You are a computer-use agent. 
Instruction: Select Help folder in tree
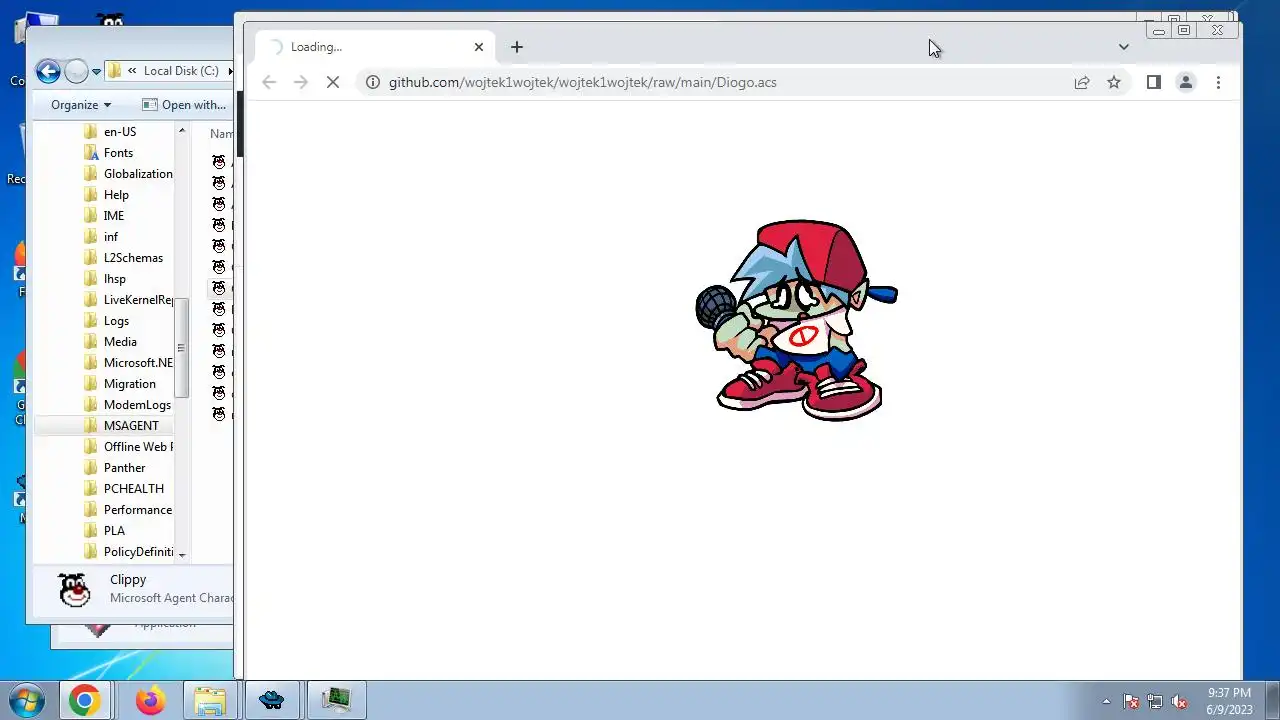click(x=116, y=195)
